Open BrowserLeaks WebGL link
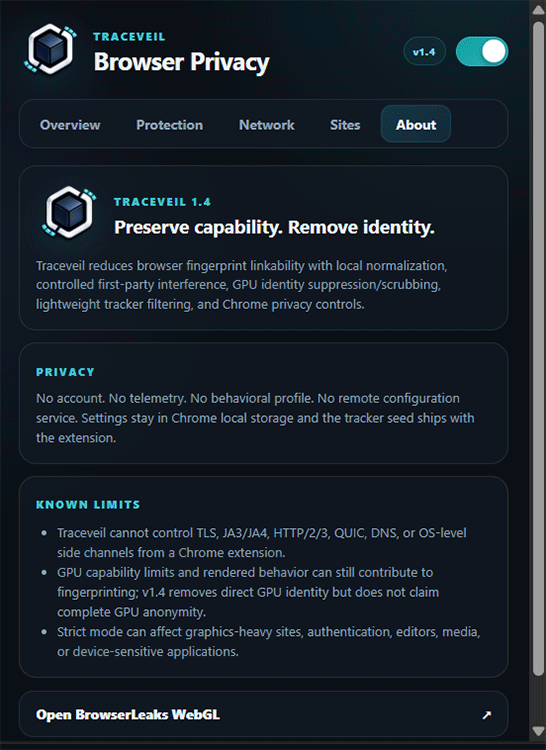 (263, 715)
